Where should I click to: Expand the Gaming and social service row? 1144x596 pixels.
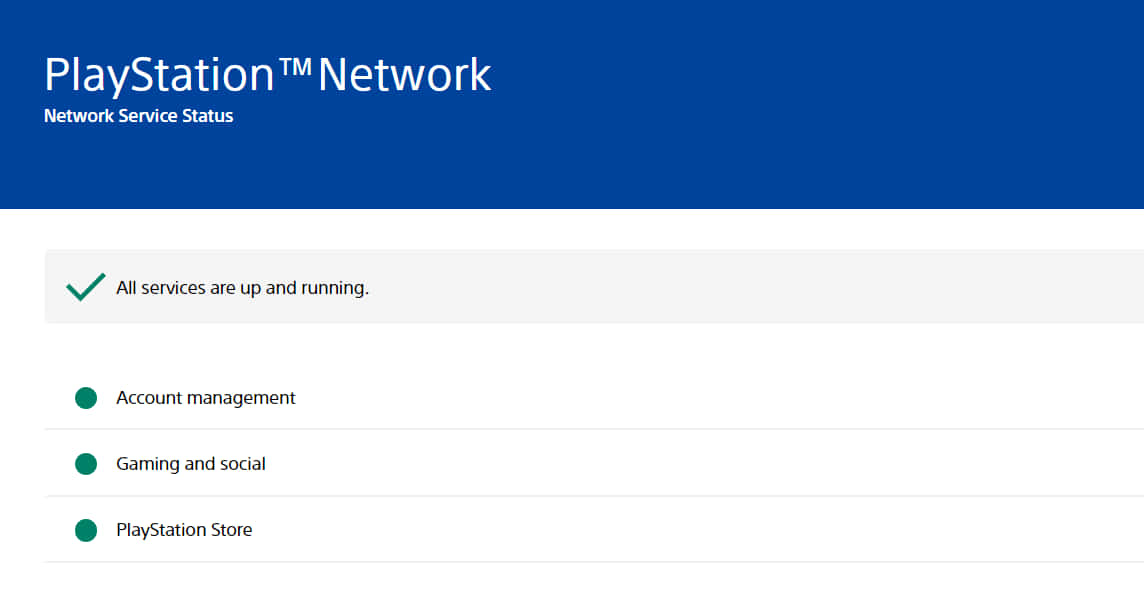pos(594,463)
